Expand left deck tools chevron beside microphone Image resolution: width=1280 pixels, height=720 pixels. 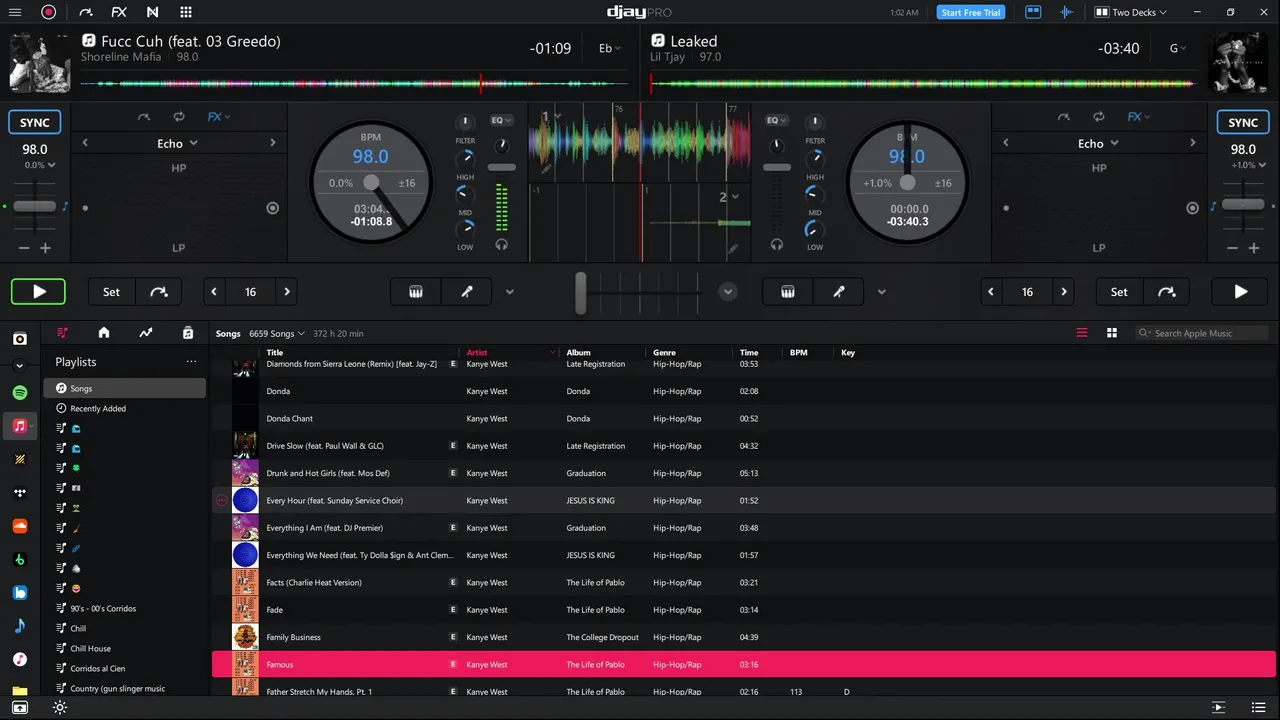[x=509, y=292]
